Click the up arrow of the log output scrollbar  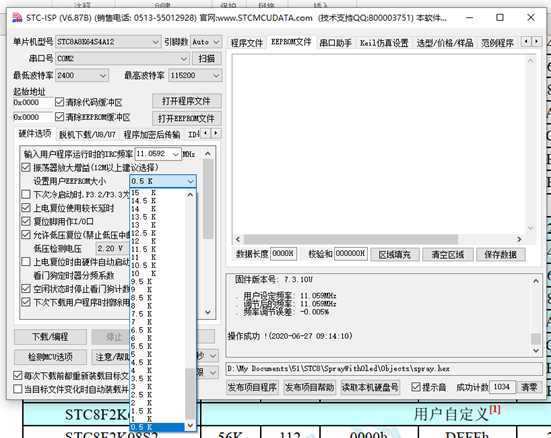(536, 281)
